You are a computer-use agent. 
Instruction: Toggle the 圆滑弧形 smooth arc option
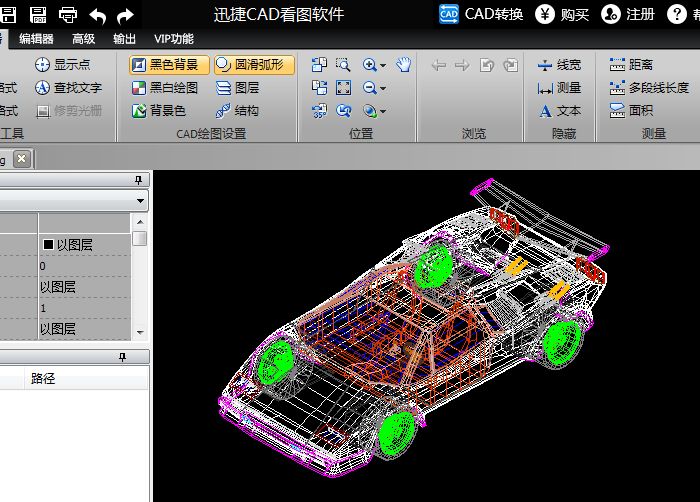pos(254,65)
